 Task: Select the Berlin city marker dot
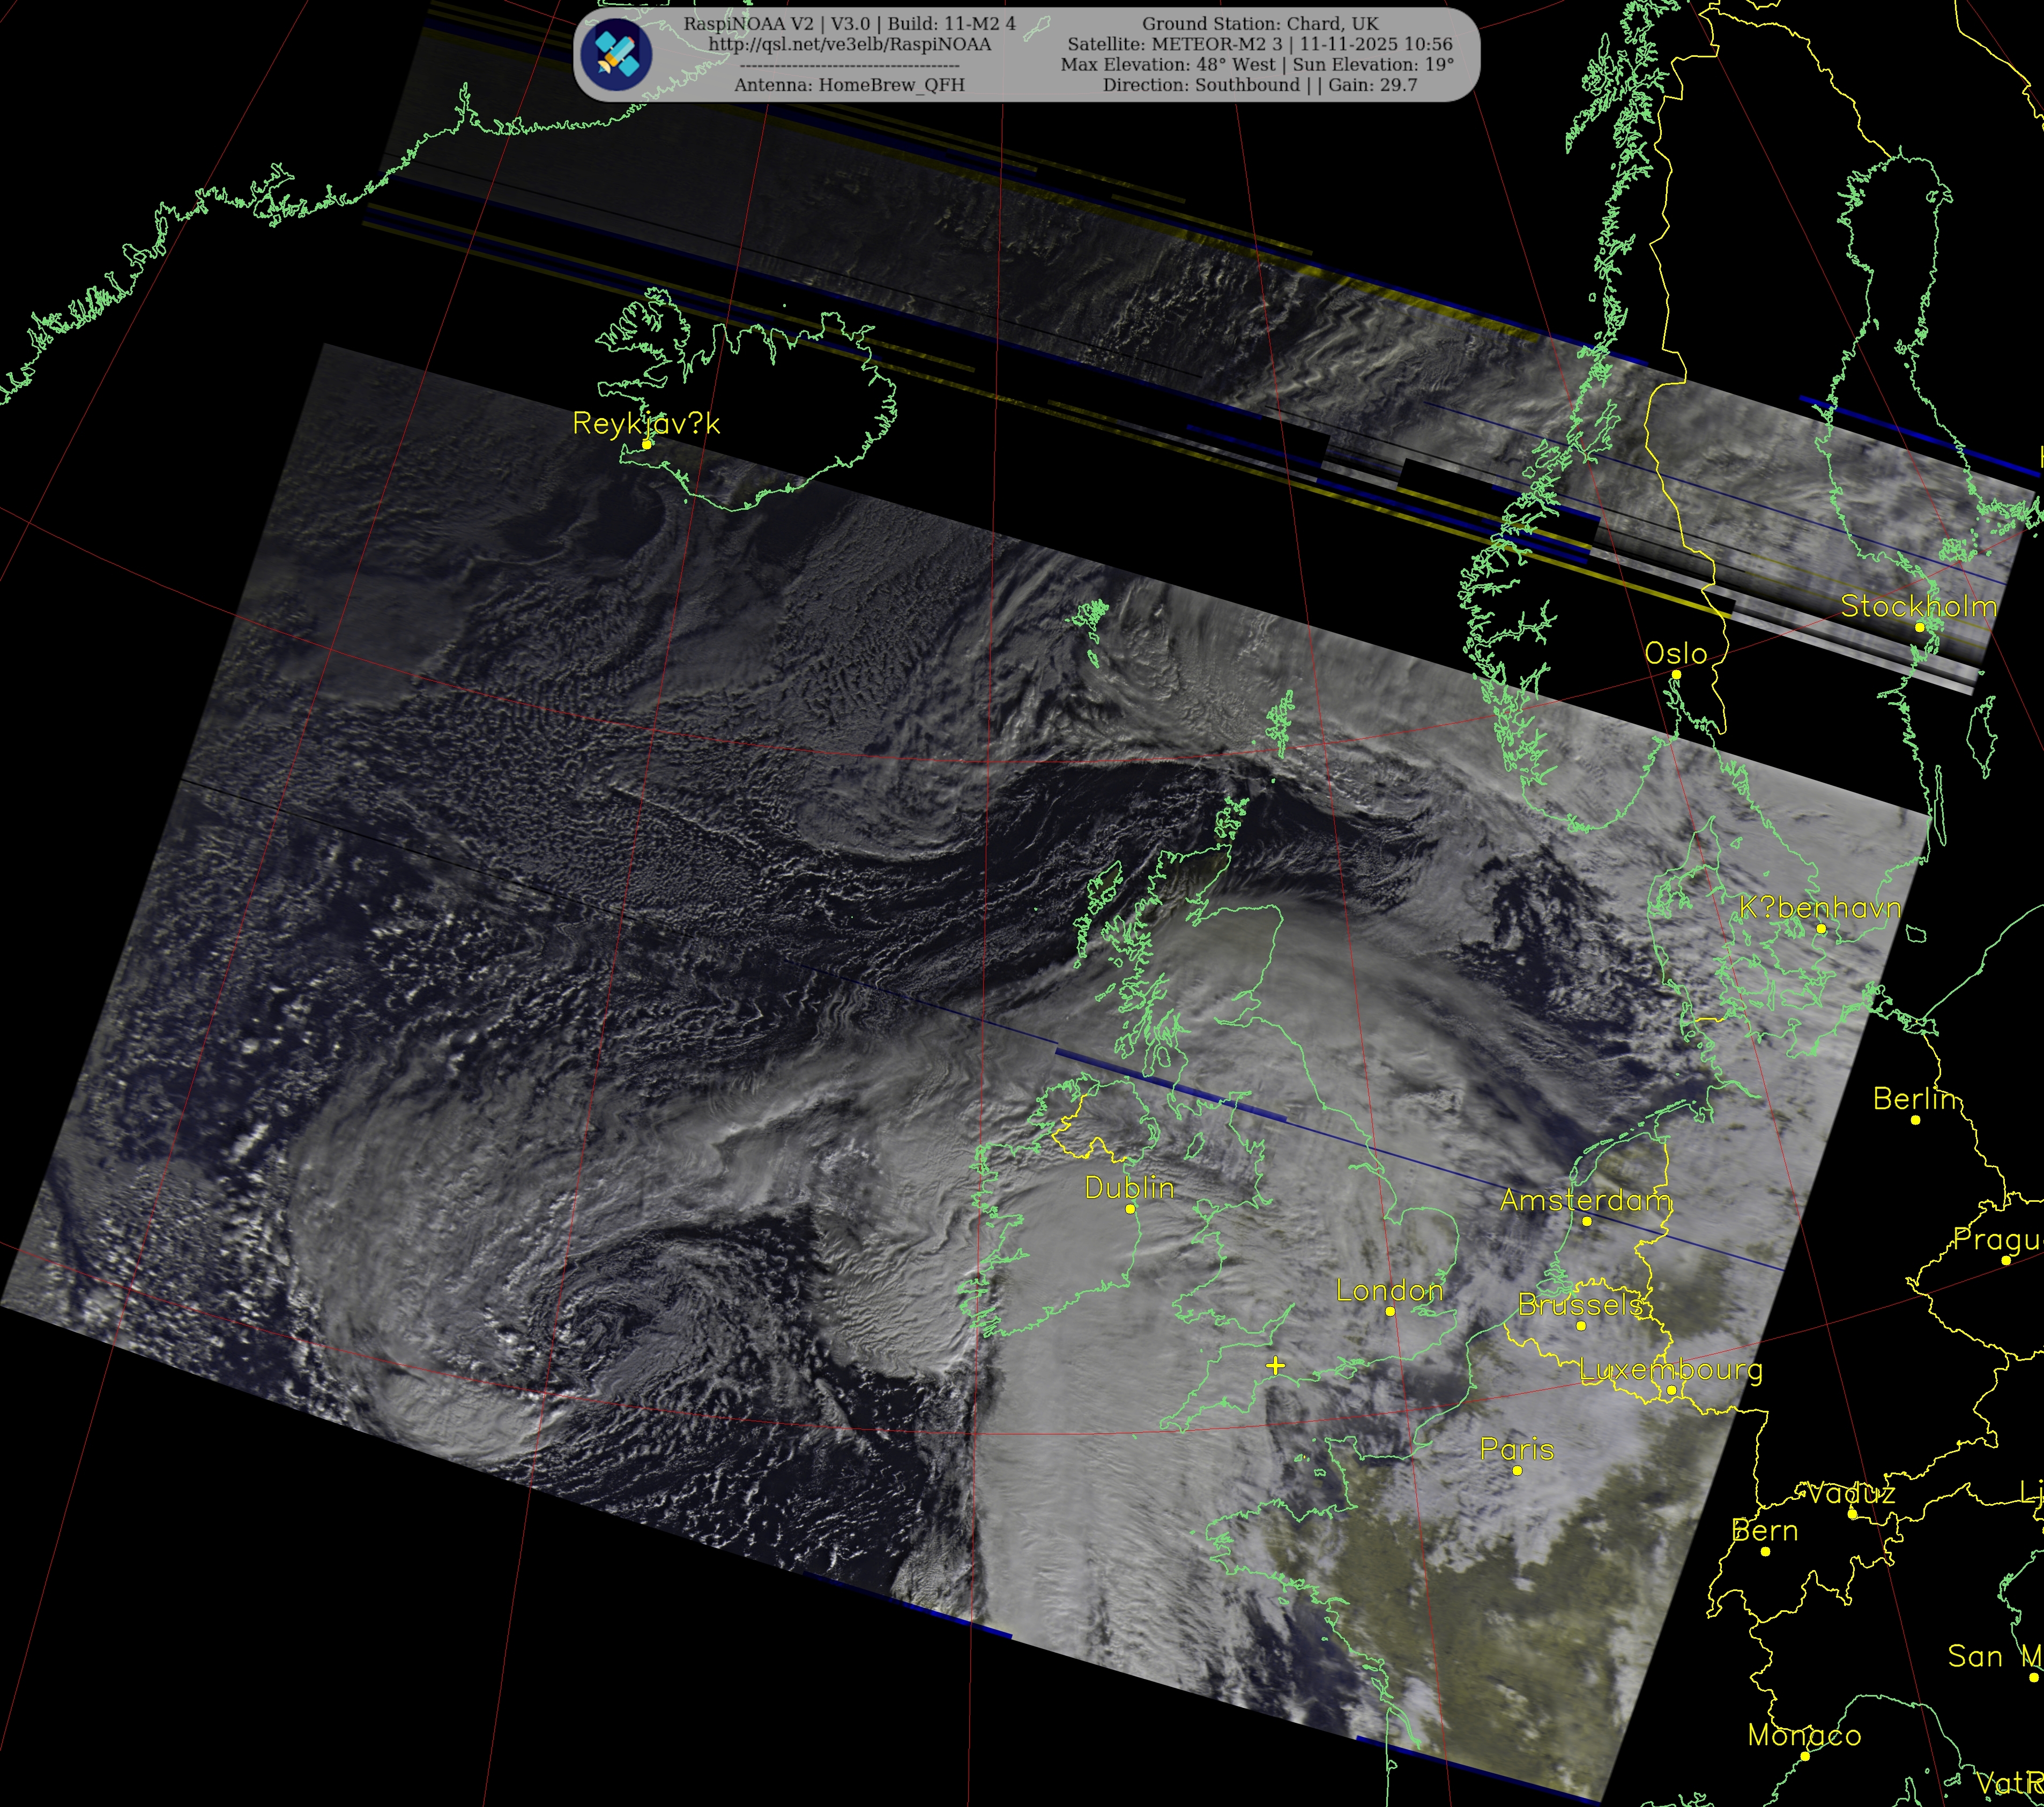[1915, 1120]
